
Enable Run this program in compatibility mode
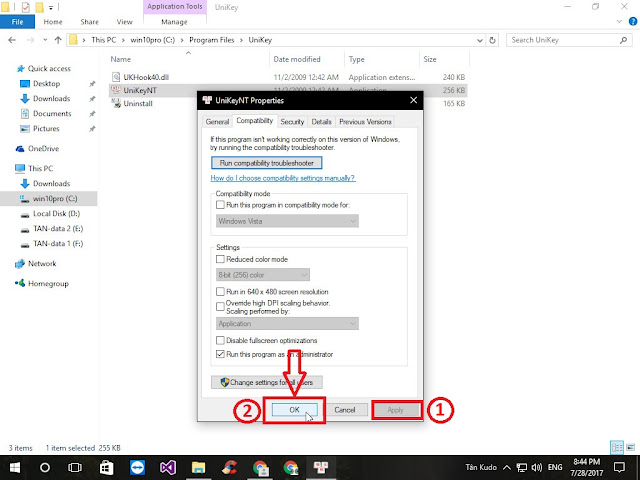point(220,205)
